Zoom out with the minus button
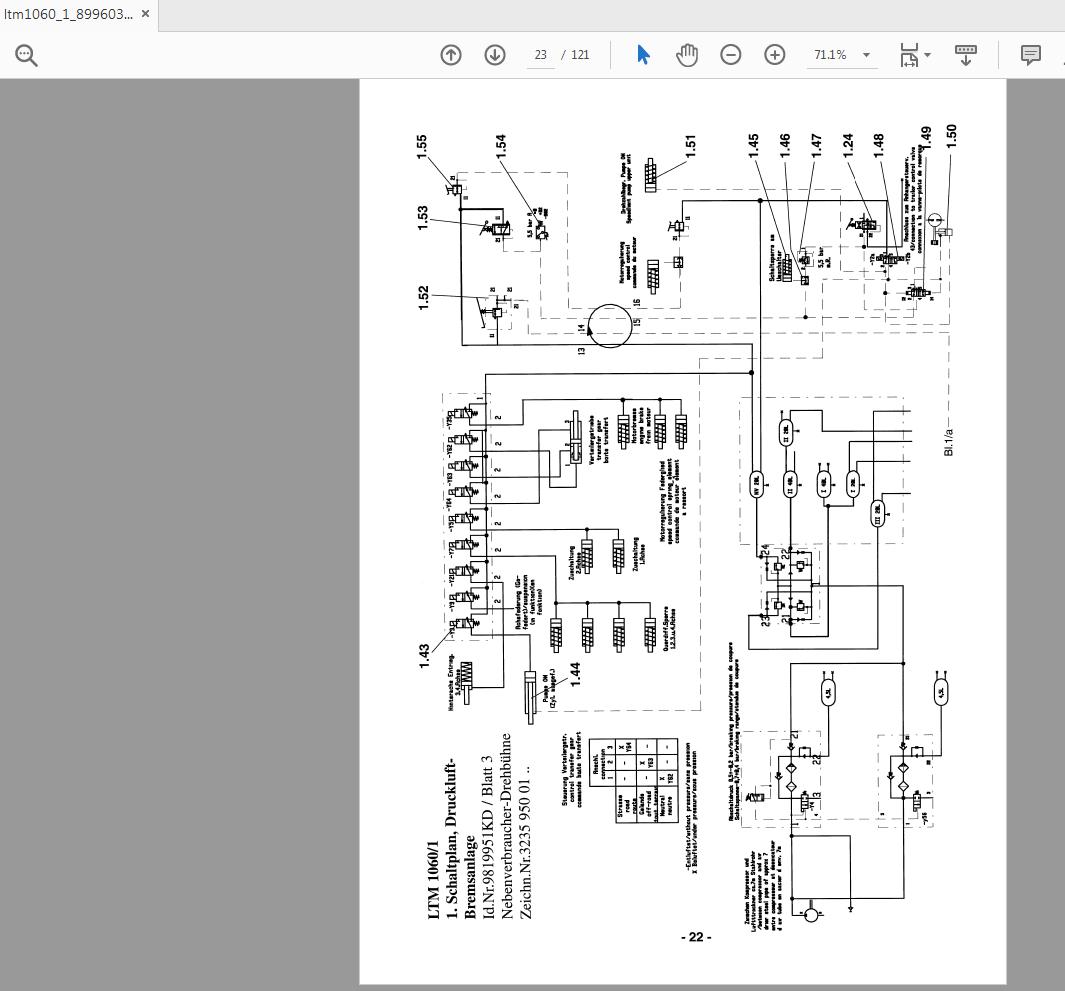 [731, 55]
